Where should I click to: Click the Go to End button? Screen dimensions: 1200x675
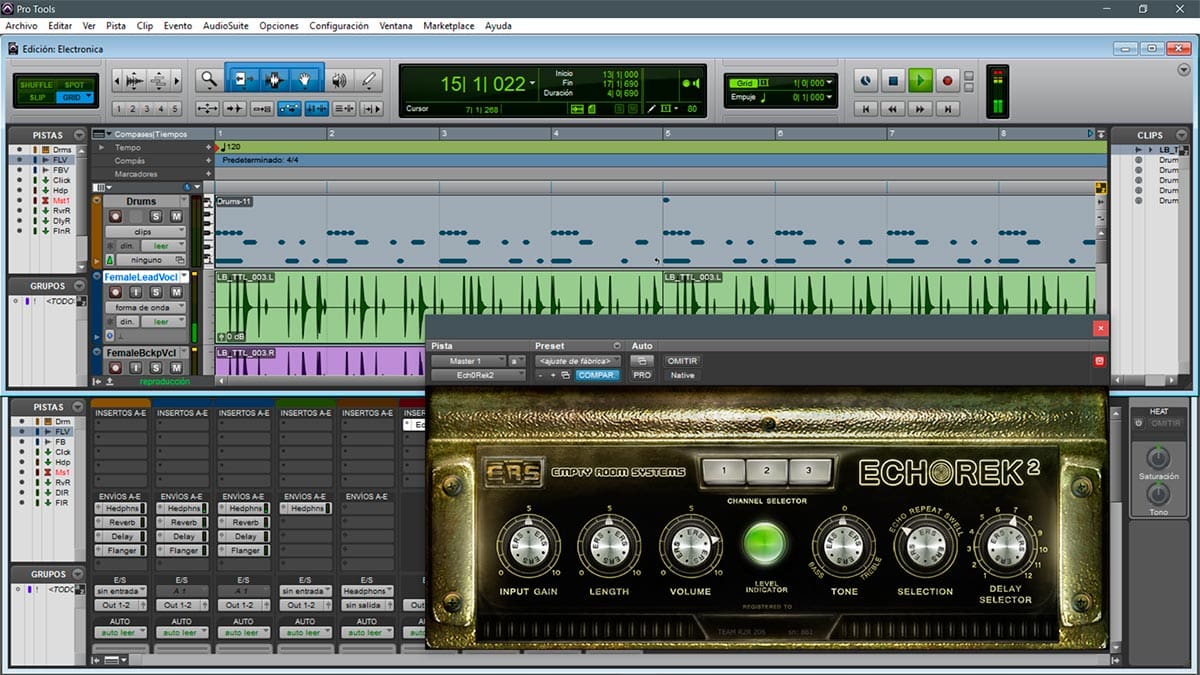point(947,108)
